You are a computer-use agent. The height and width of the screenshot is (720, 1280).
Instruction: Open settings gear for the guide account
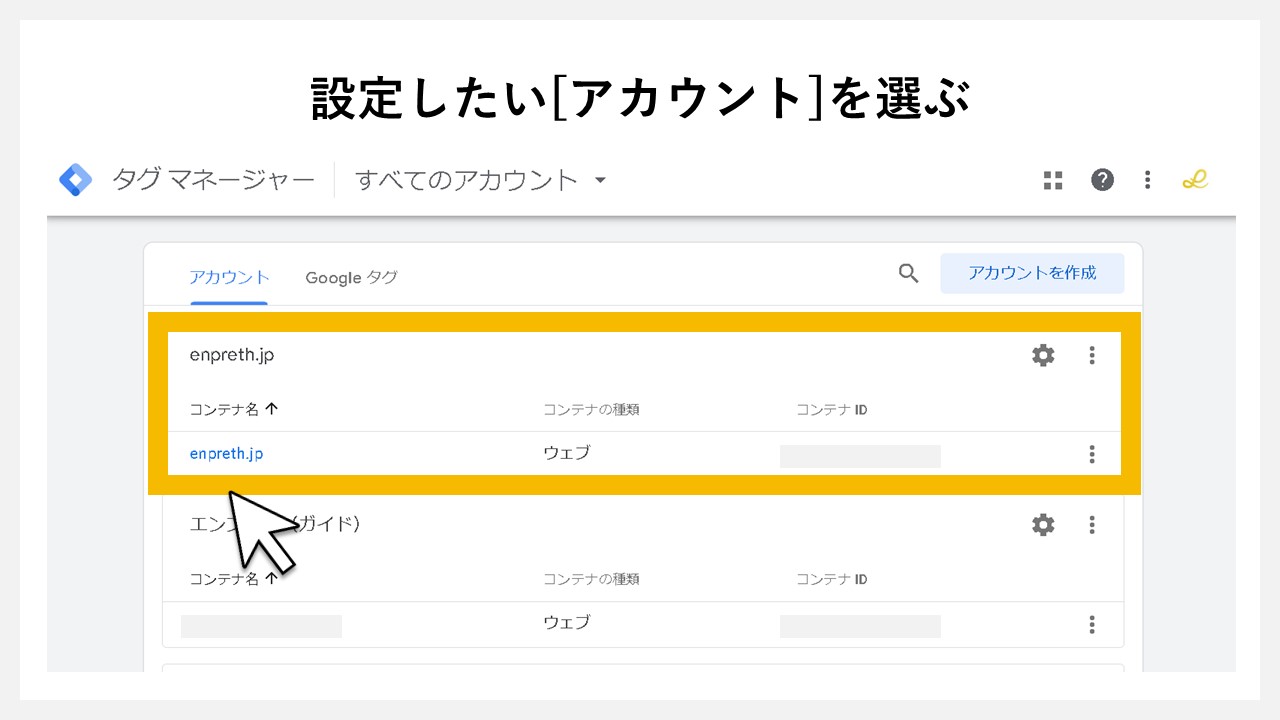click(x=1042, y=524)
